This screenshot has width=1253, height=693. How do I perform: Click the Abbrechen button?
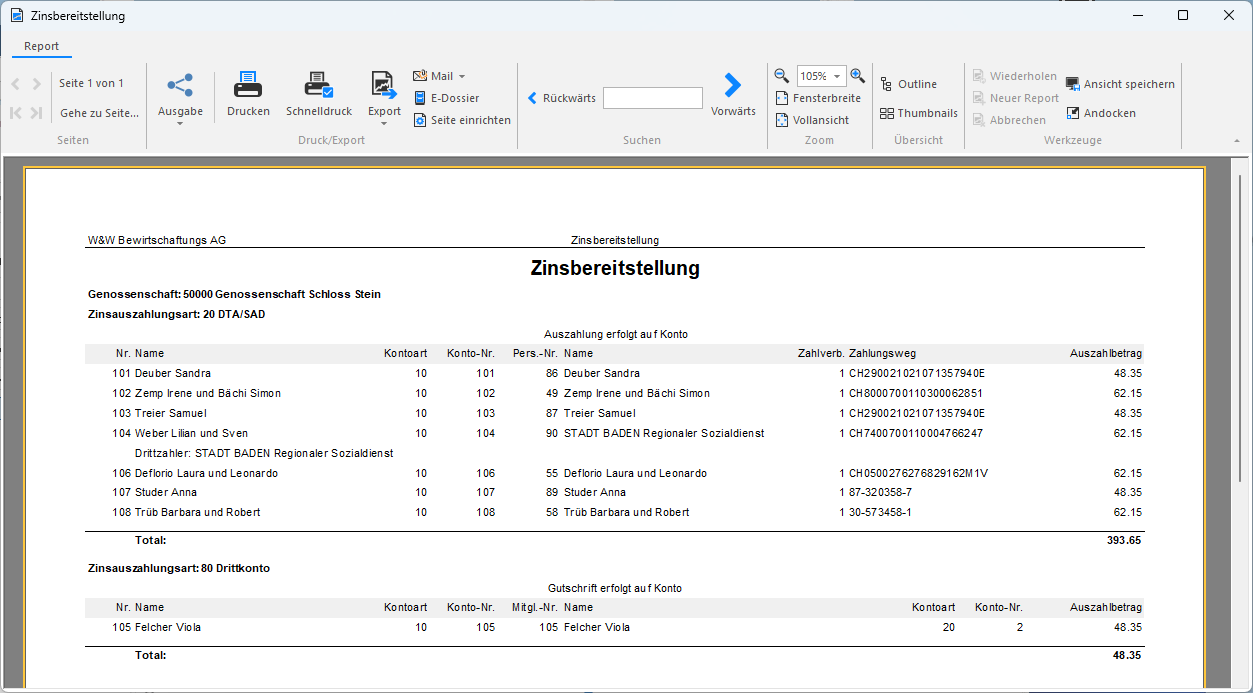(1008, 120)
